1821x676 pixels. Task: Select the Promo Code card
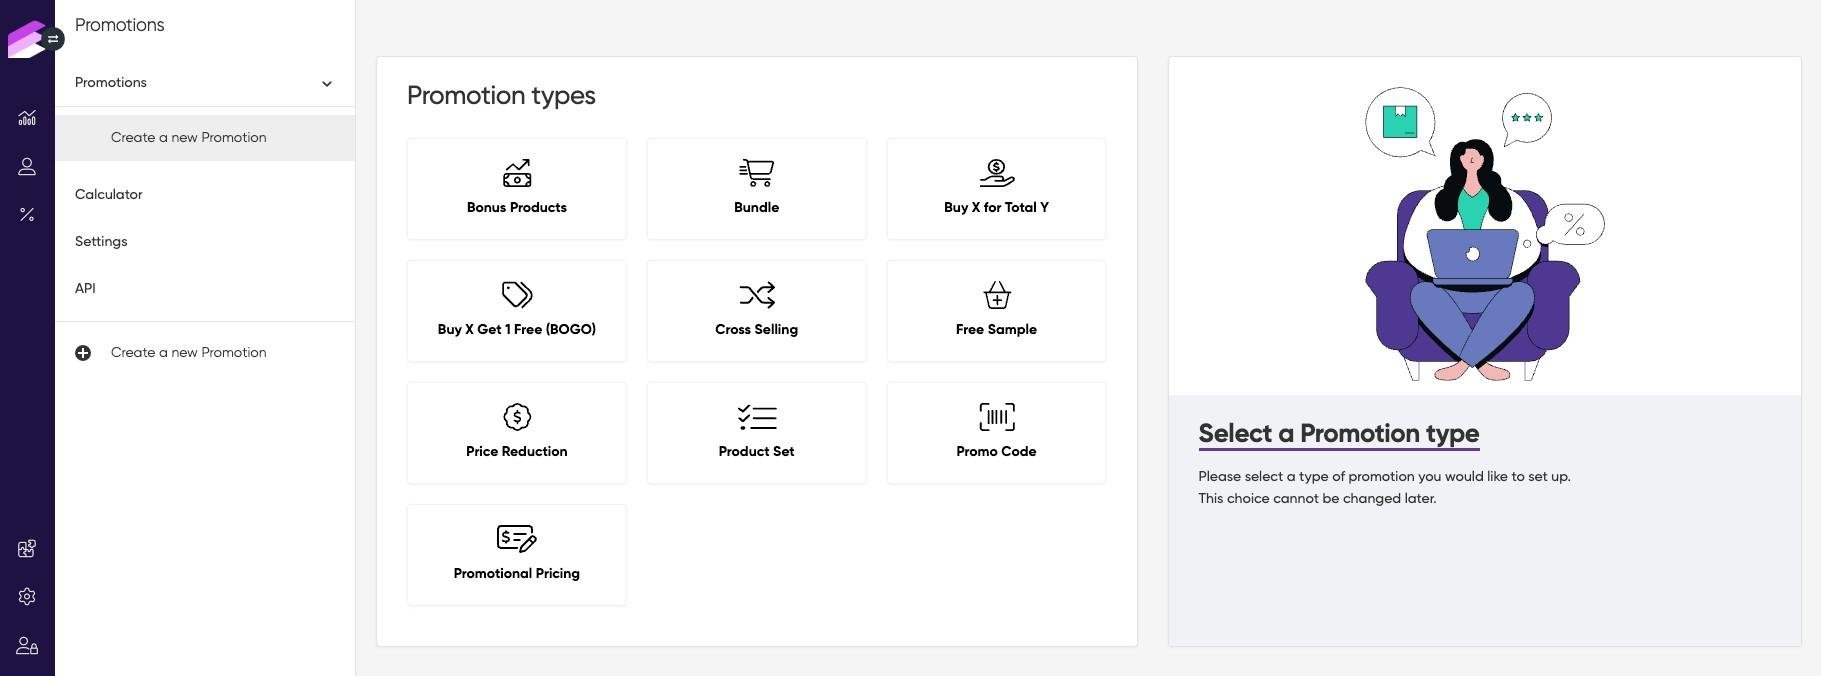pyautogui.click(x=996, y=433)
